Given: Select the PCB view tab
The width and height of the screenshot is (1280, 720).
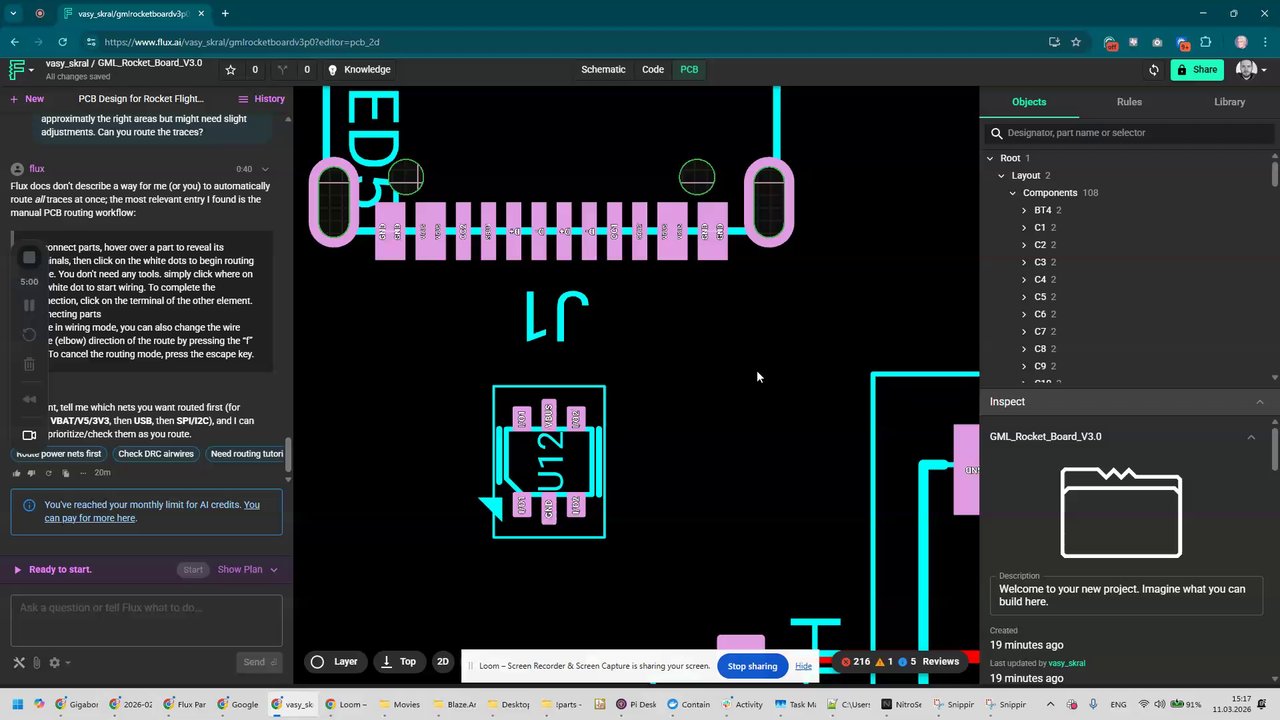Looking at the screenshot, I should point(689,70).
